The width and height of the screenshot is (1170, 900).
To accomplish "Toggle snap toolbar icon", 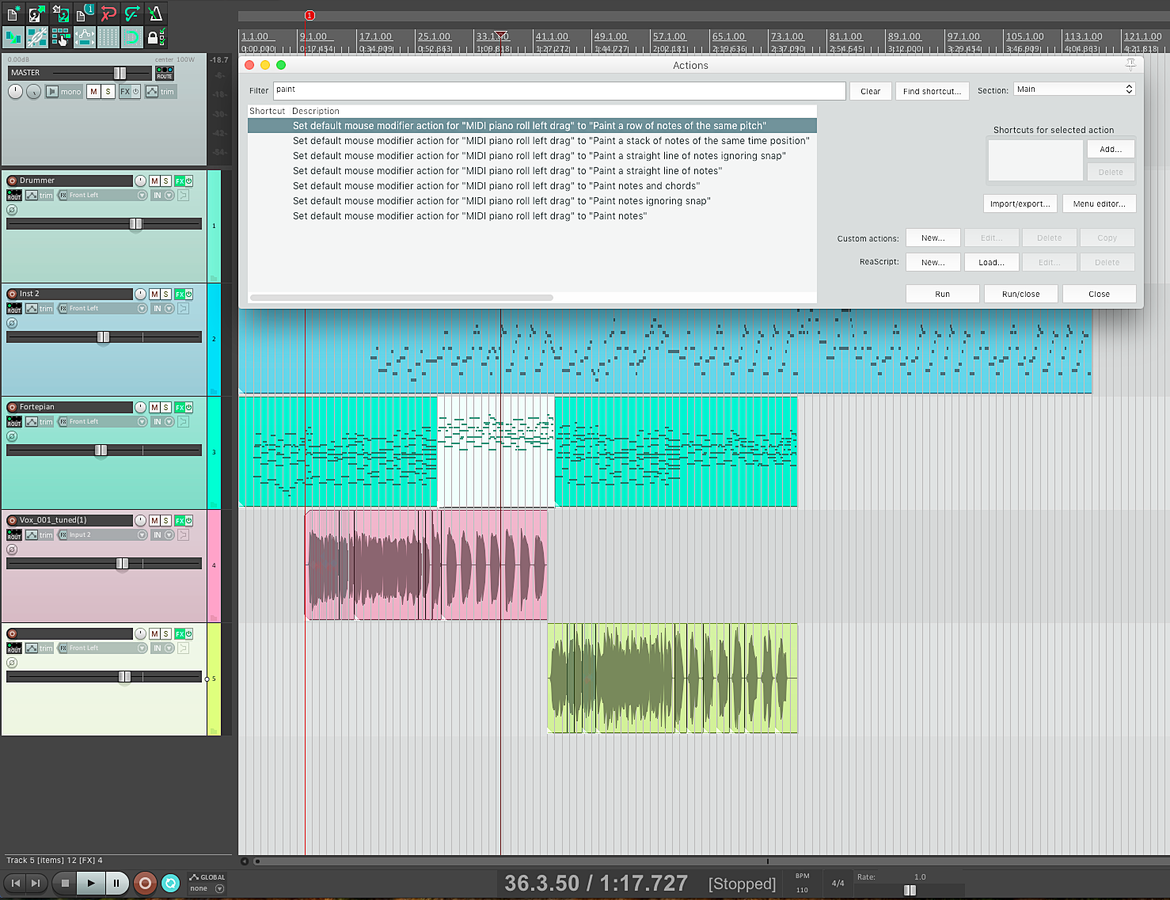I will tap(132, 37).
